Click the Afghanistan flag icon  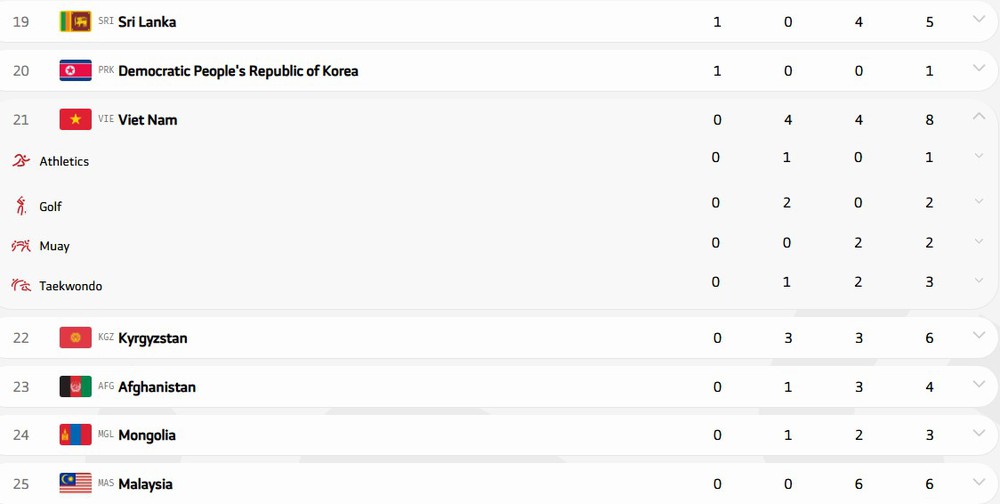click(75, 387)
